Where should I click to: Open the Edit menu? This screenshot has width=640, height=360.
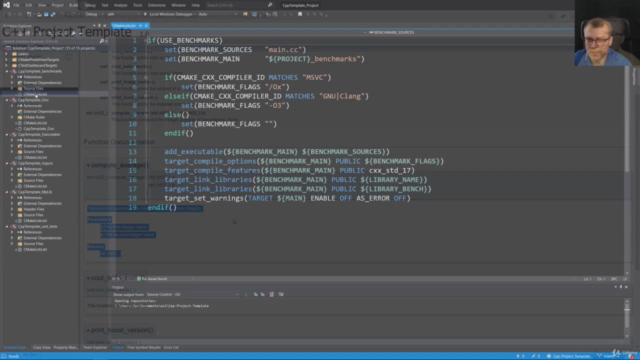(x=29, y=5)
